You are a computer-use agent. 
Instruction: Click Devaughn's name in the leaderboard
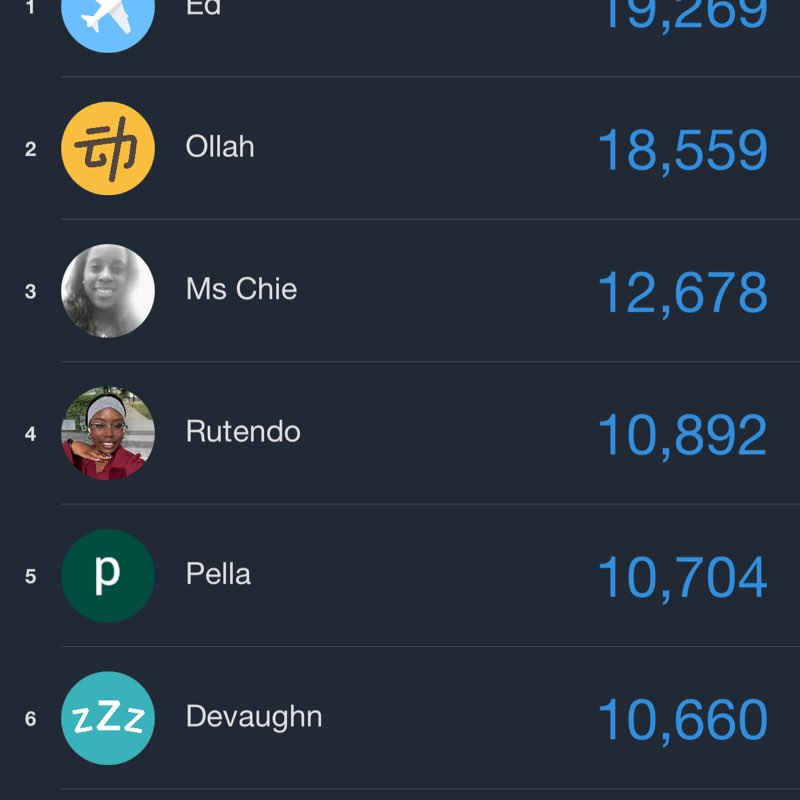tap(254, 717)
